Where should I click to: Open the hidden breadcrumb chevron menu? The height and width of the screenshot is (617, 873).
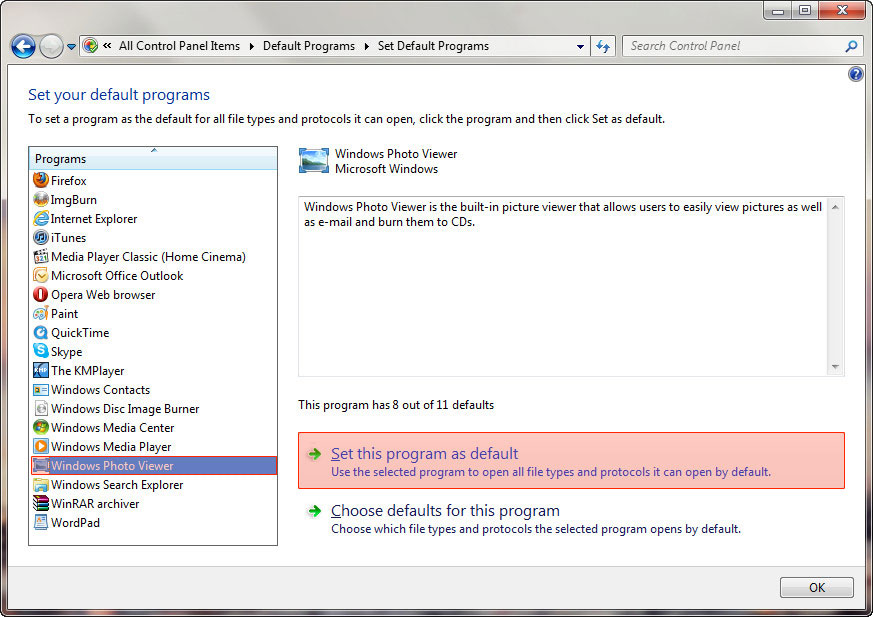[107, 46]
